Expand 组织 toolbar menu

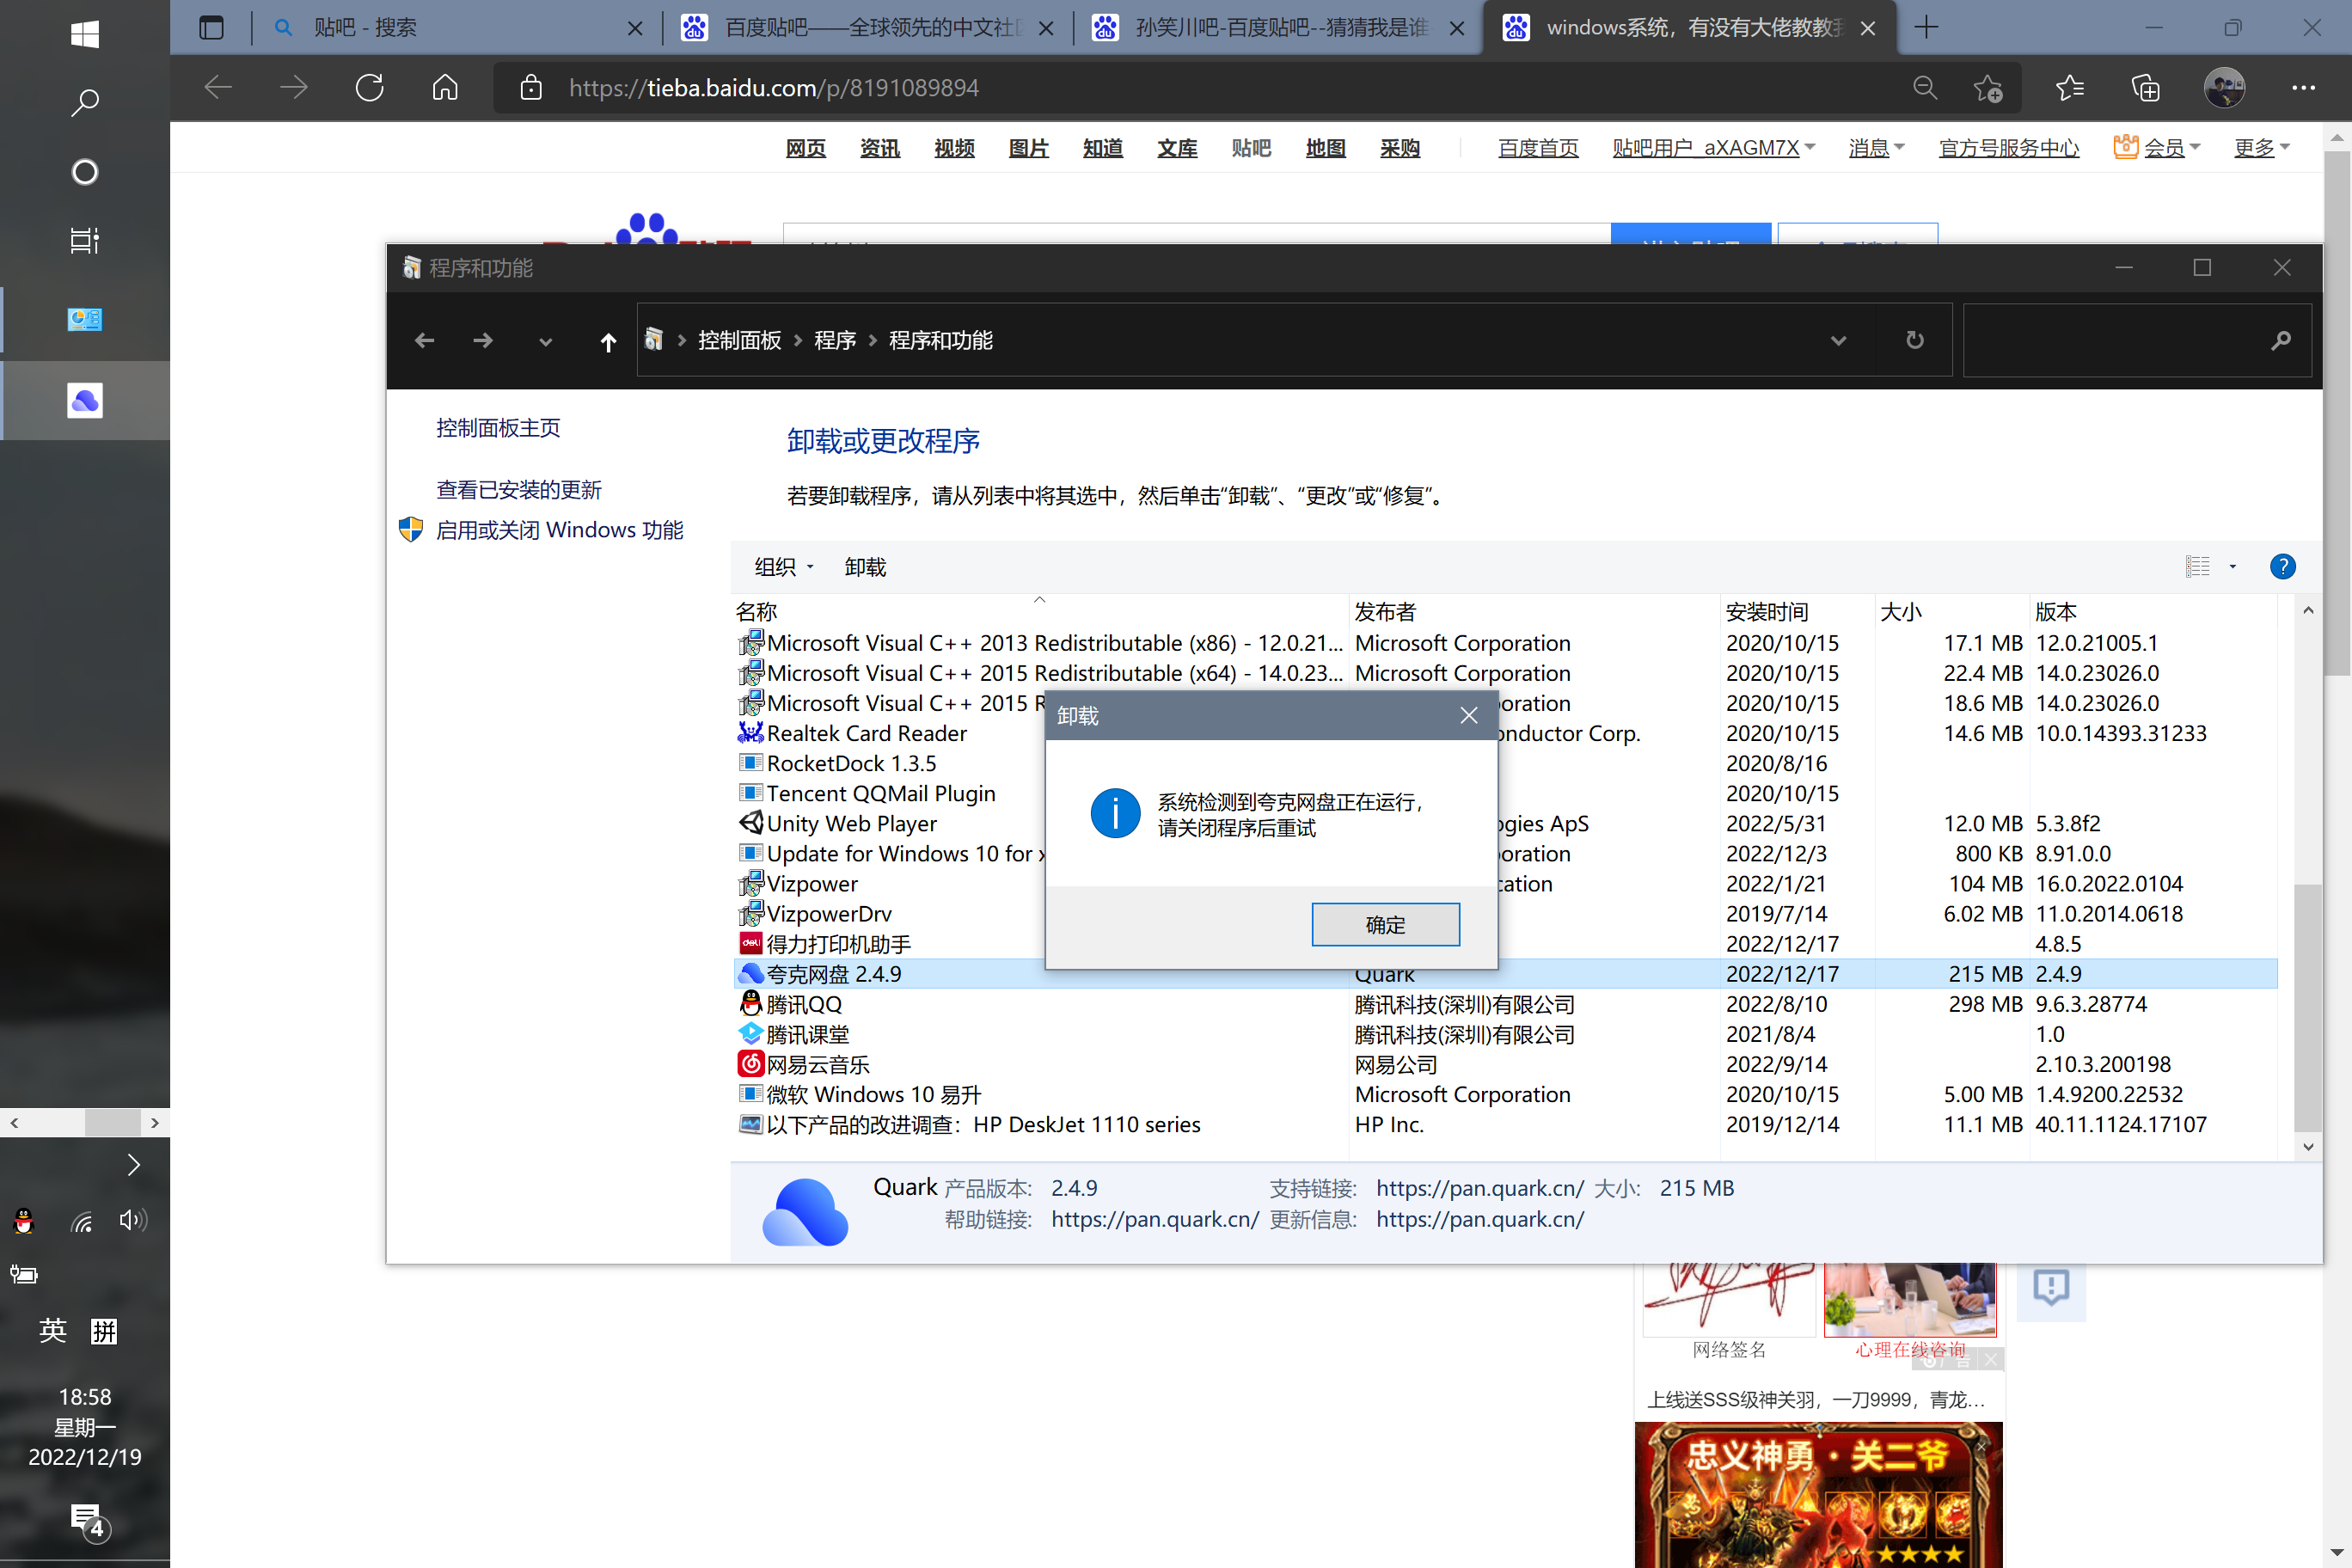click(783, 567)
